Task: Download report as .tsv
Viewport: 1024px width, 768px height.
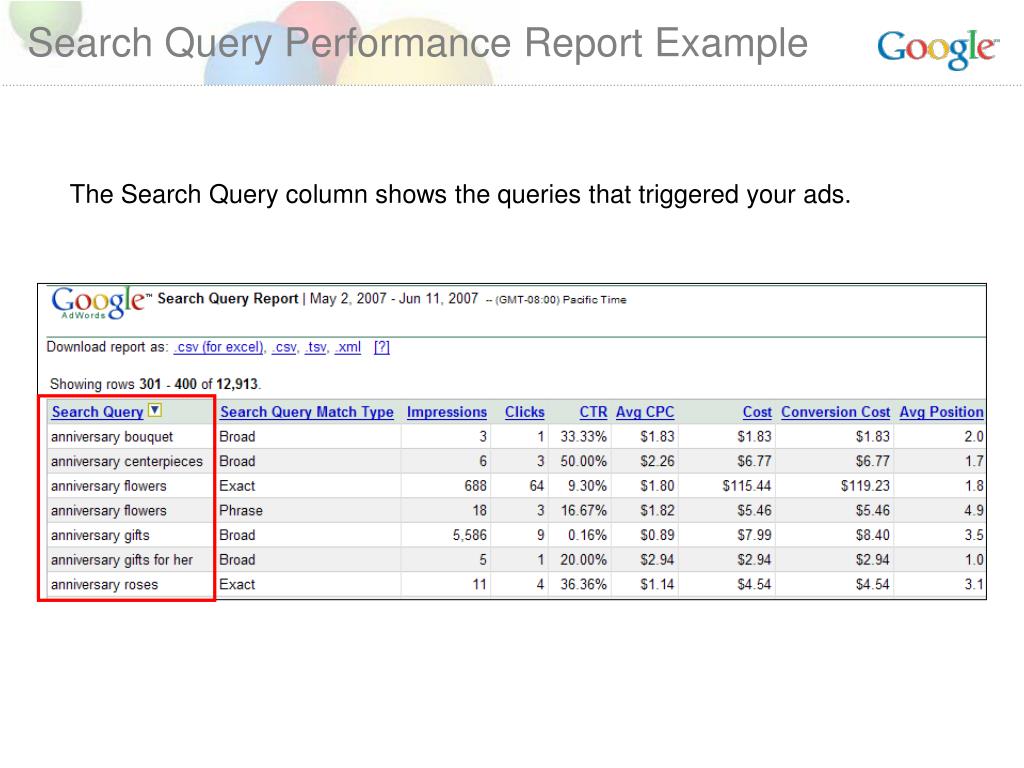Action: click(316, 347)
